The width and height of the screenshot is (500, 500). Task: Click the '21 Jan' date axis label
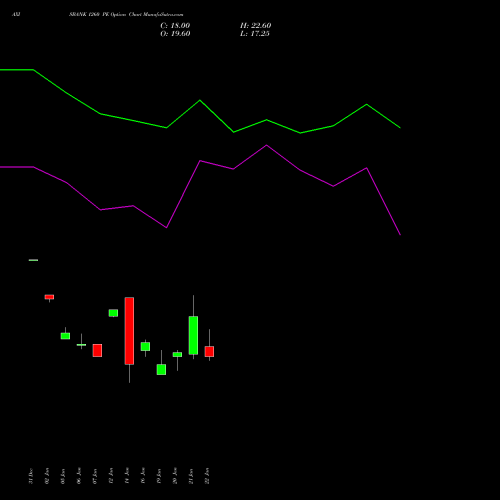coord(191,476)
